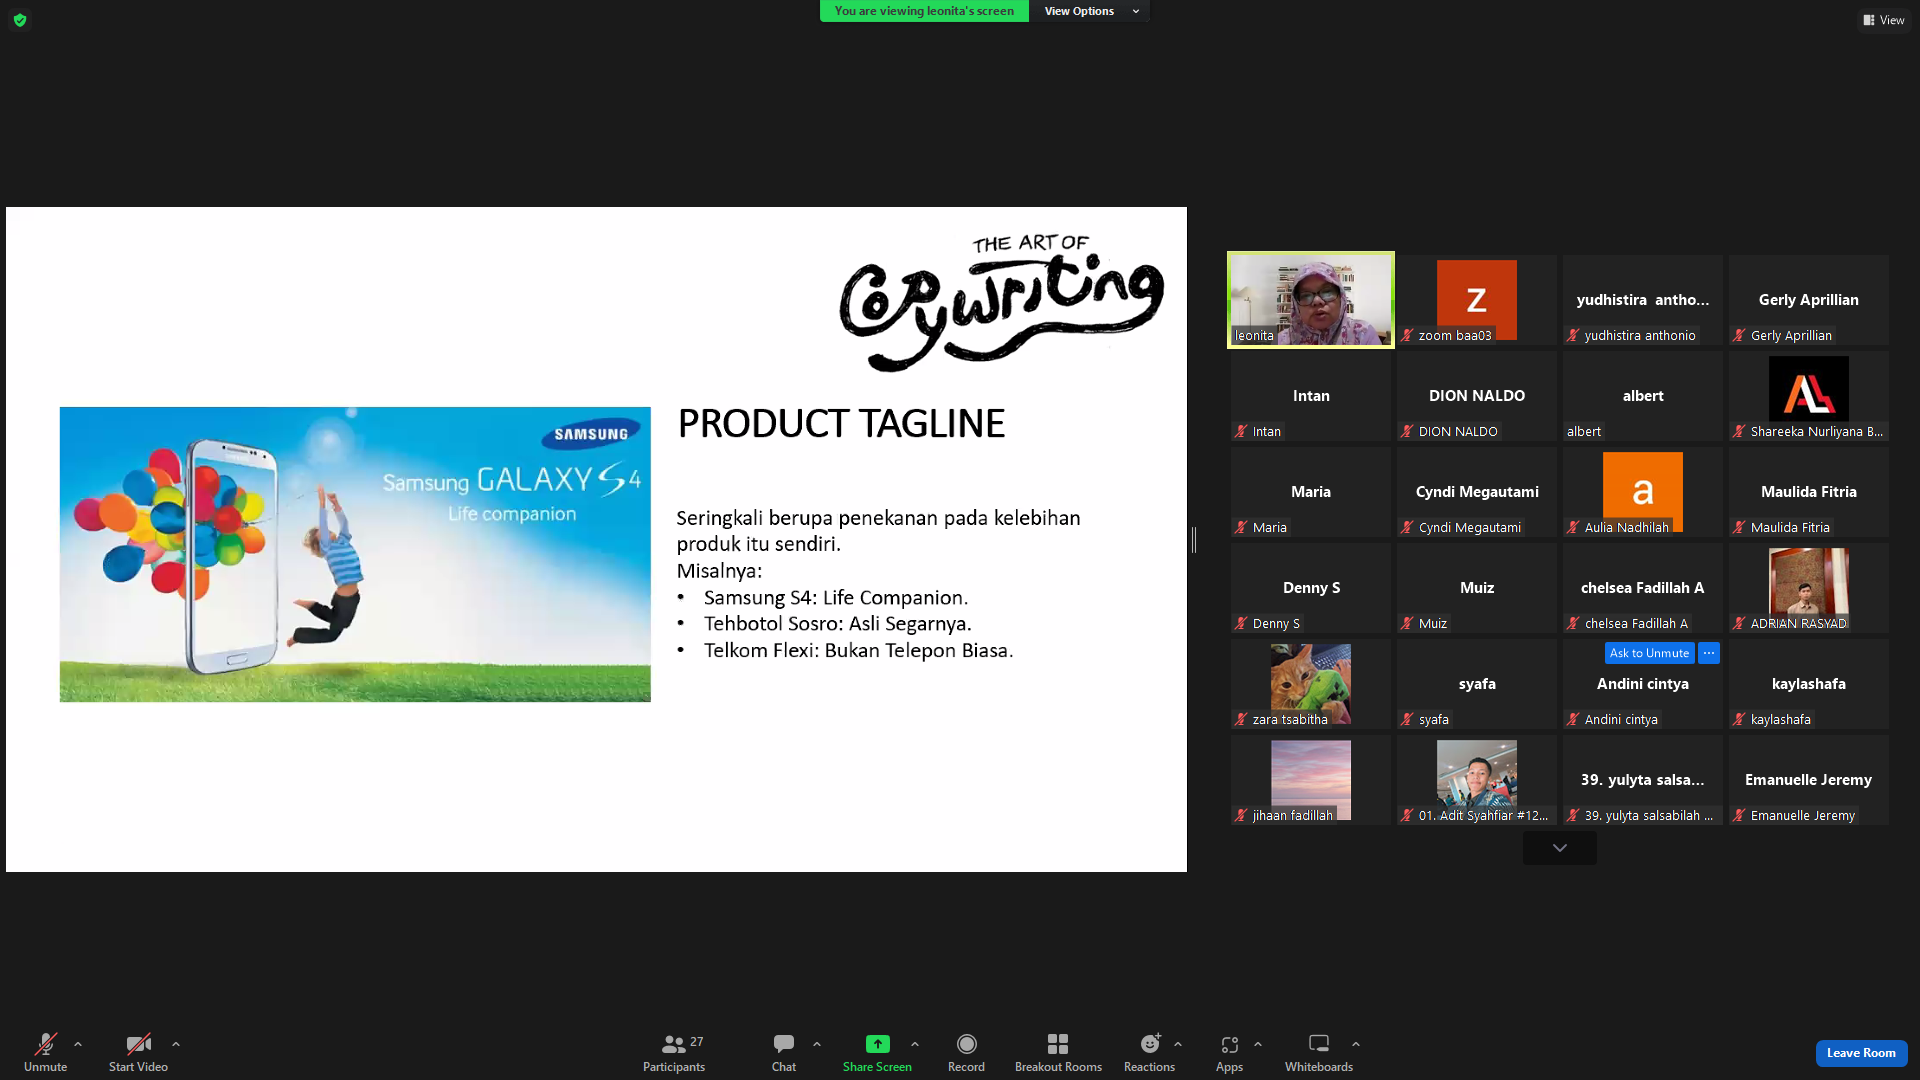Select jihaan fadillah participant tile
This screenshot has height=1080, width=1920.
1311,780
